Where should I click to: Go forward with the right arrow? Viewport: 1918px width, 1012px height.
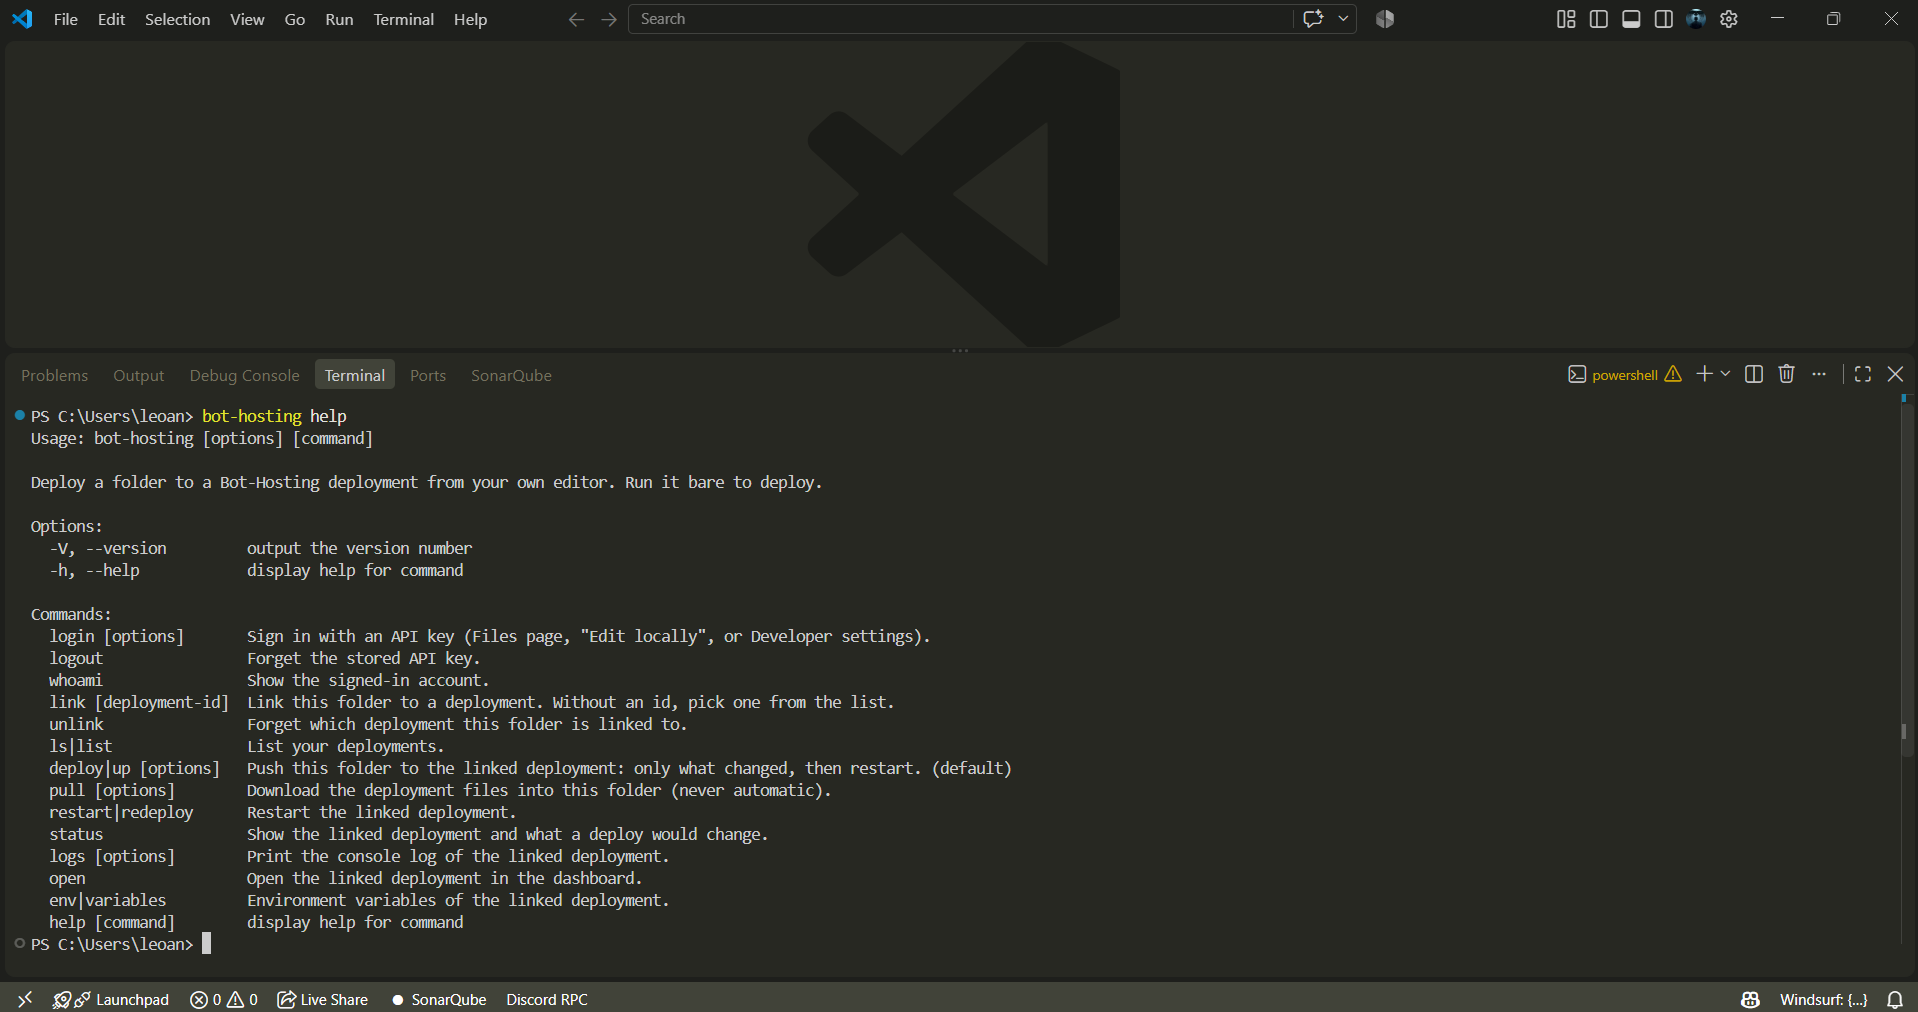coord(609,19)
